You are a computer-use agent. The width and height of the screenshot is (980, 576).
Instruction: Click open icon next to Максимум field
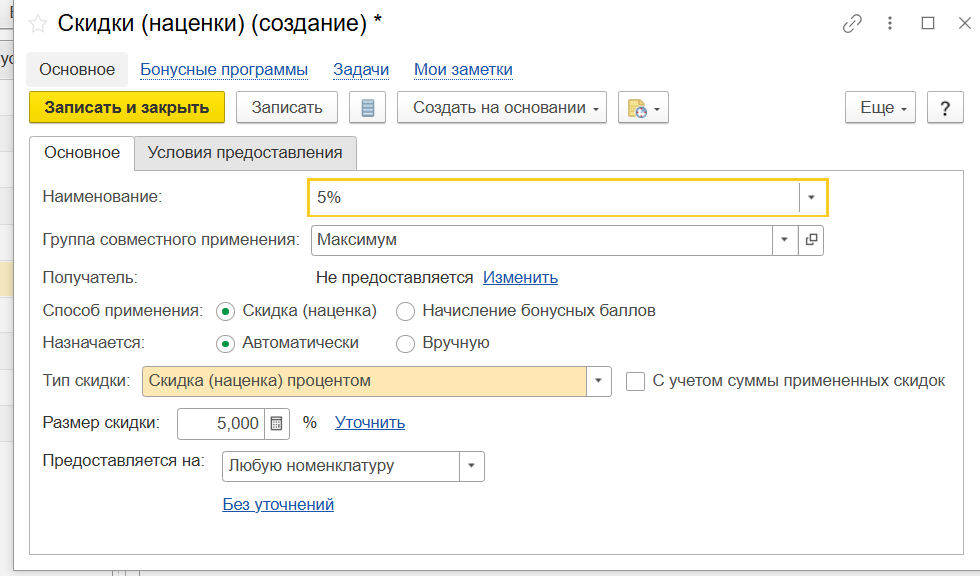811,240
